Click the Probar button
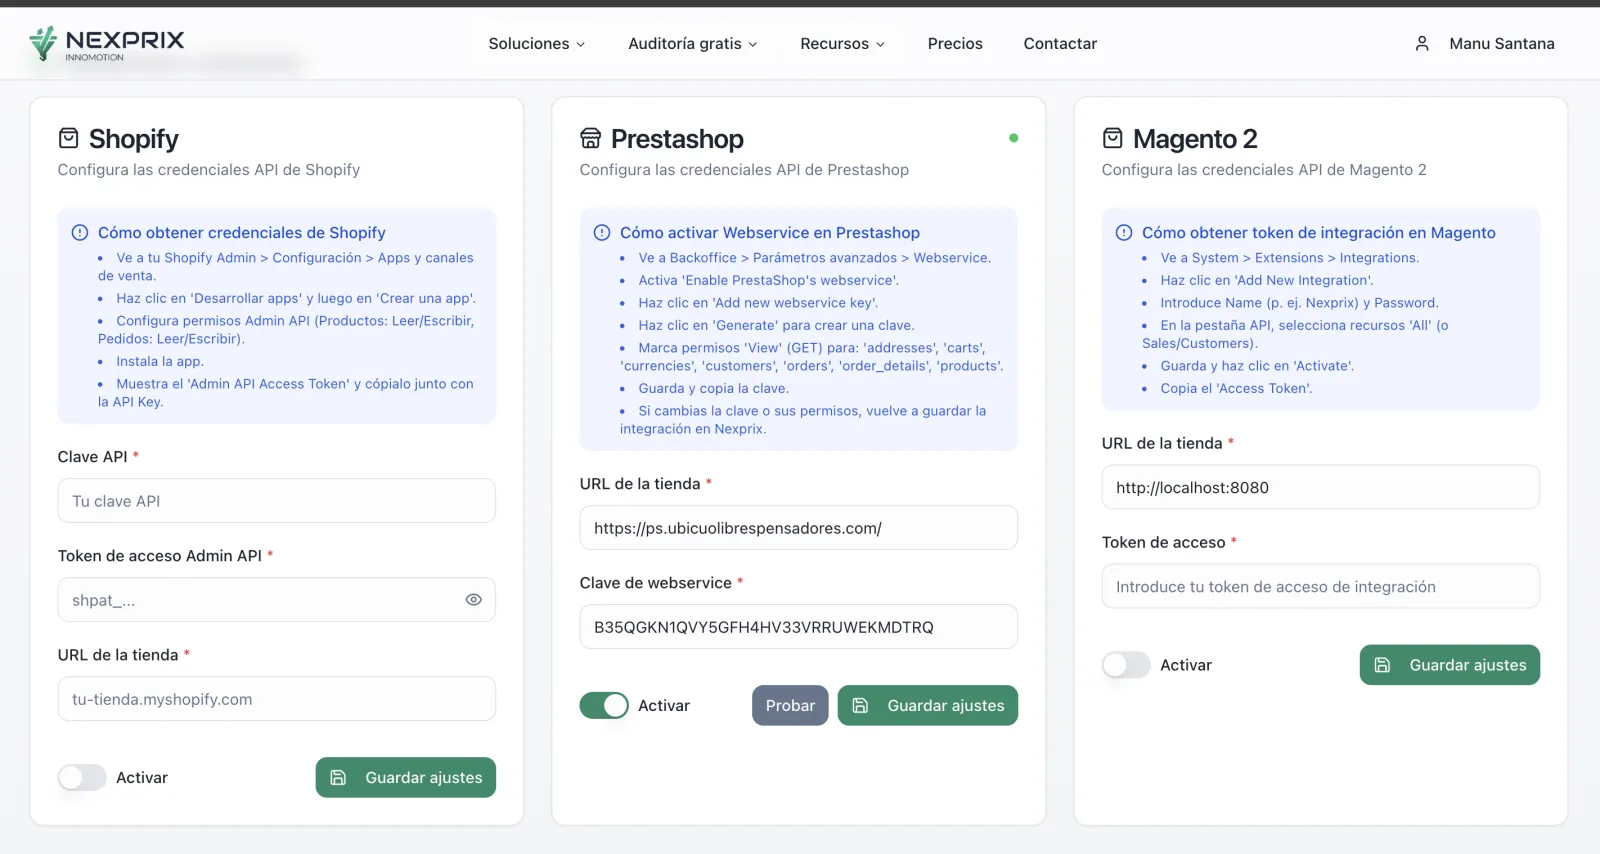 click(x=790, y=706)
